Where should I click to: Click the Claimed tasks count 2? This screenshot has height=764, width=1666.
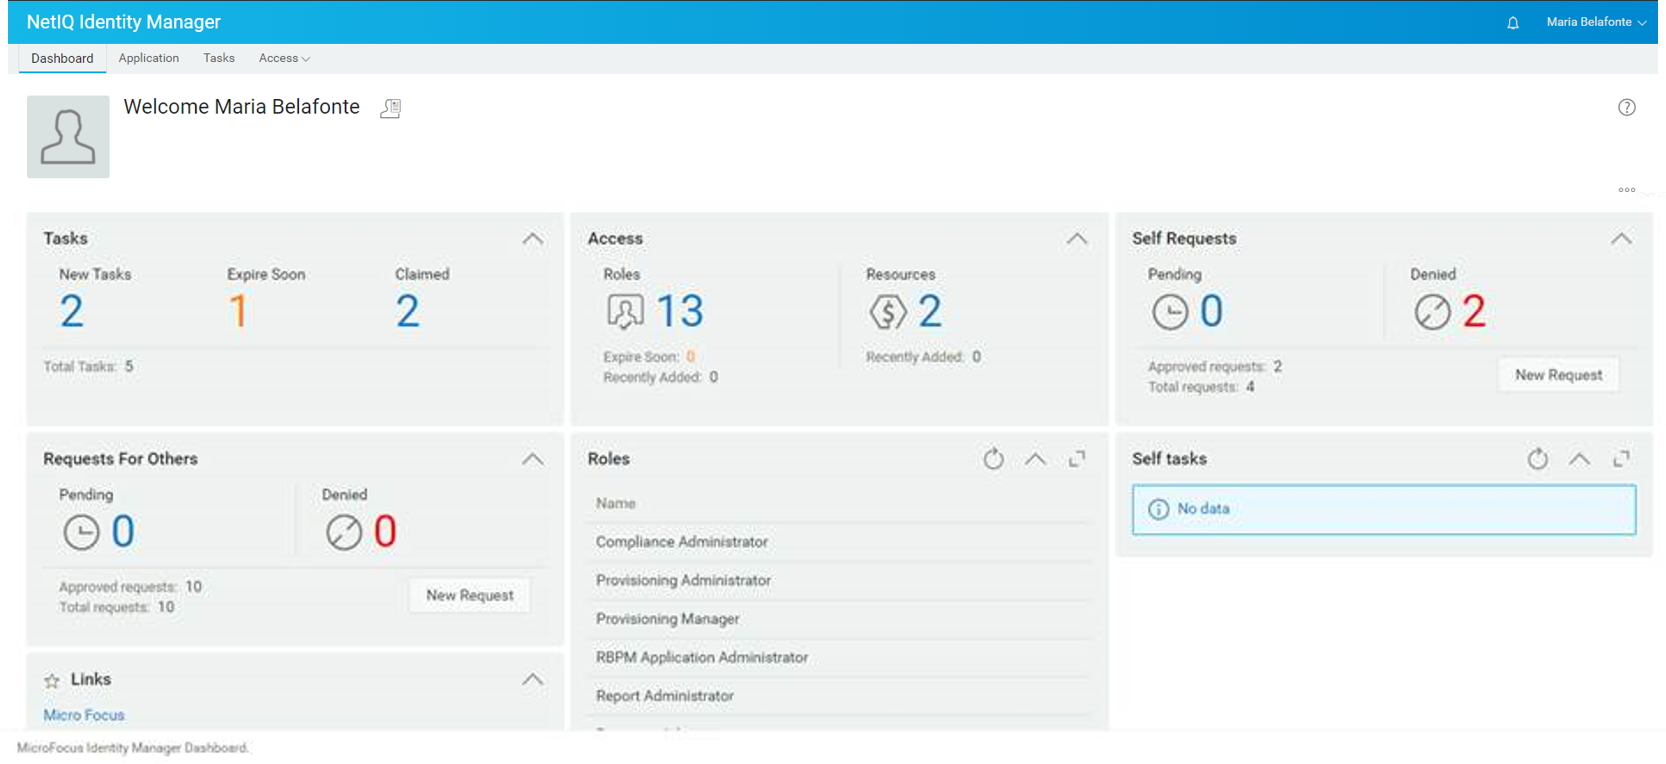[x=407, y=312]
